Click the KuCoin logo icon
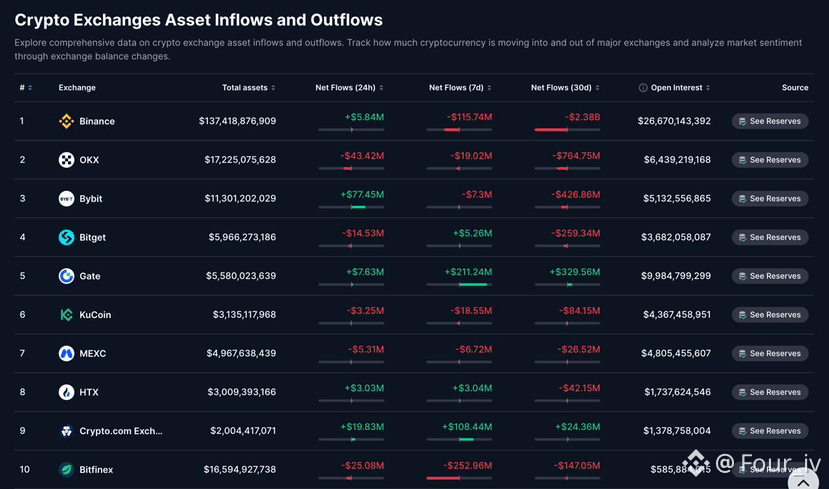The width and height of the screenshot is (829, 489). 66,315
